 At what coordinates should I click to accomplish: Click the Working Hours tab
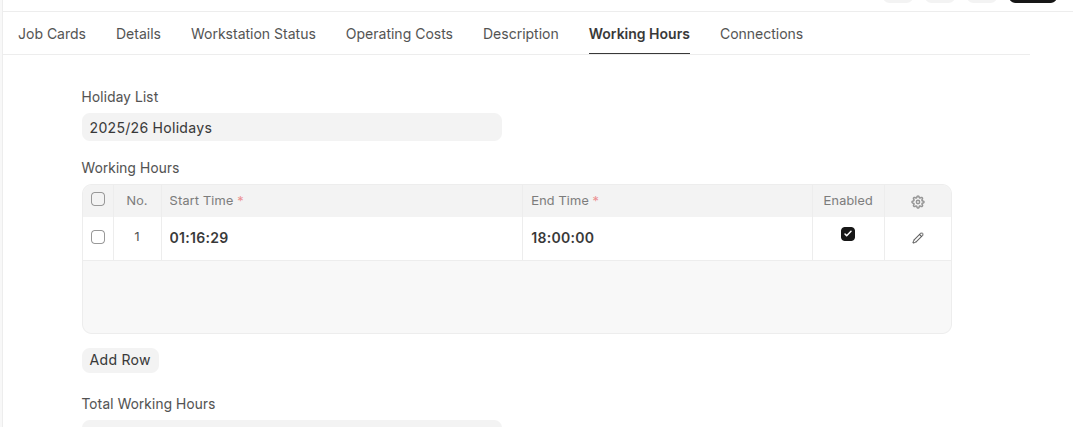[639, 34]
